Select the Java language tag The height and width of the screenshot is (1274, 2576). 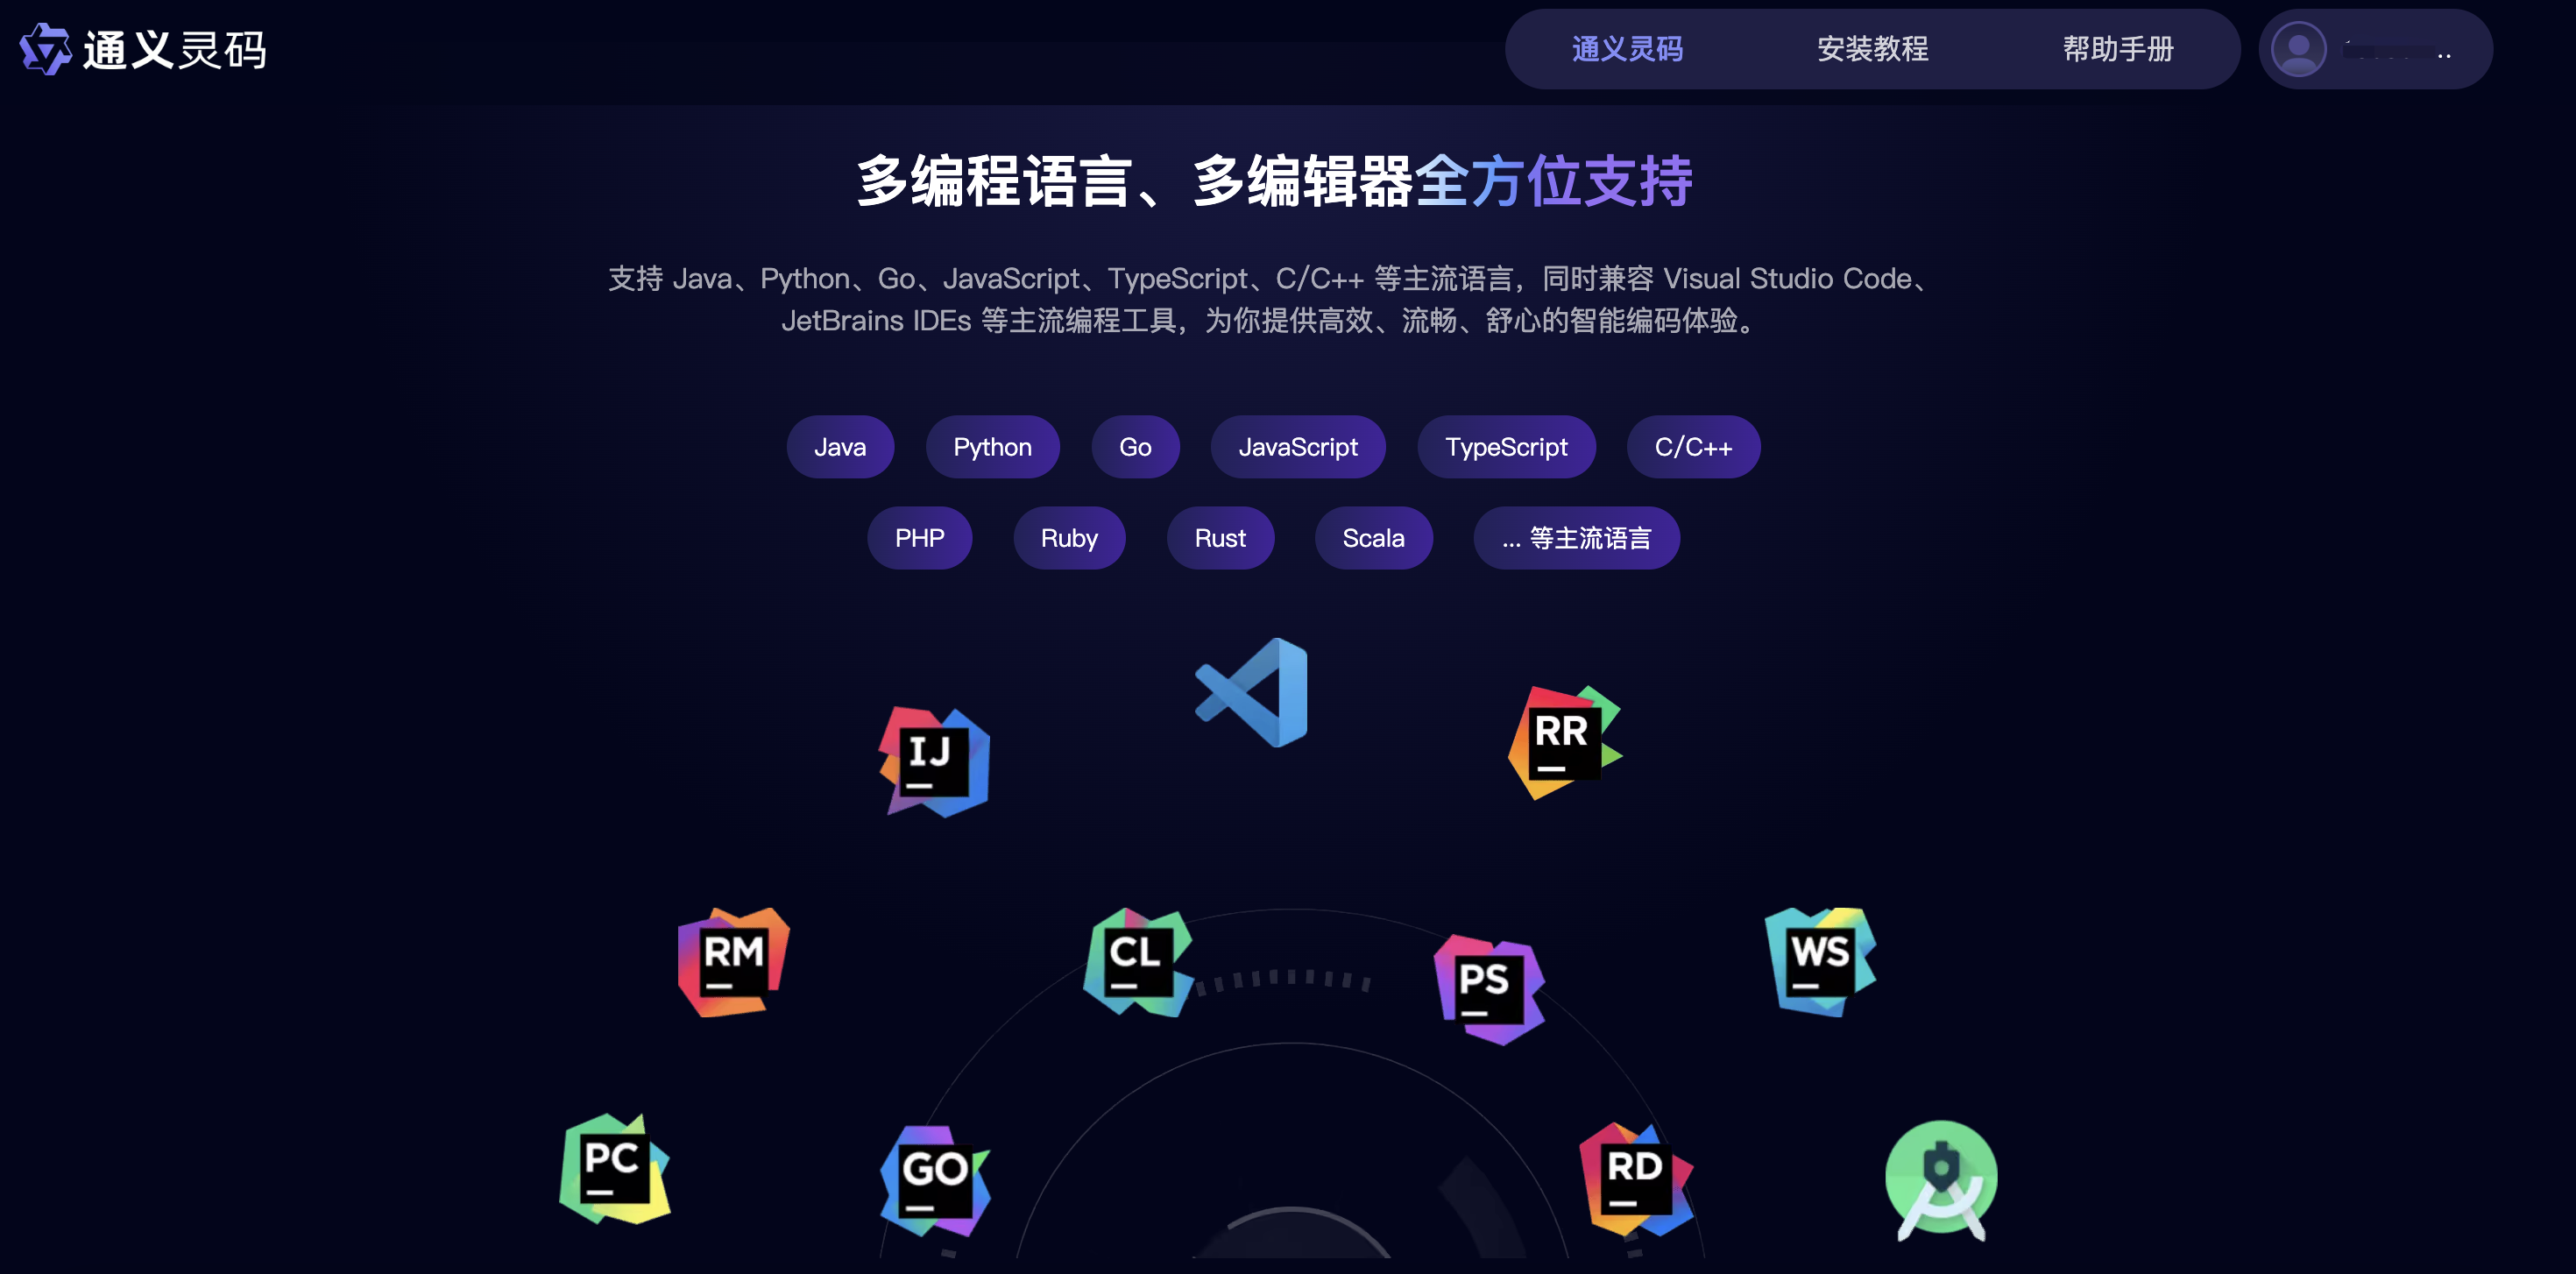(x=839, y=445)
